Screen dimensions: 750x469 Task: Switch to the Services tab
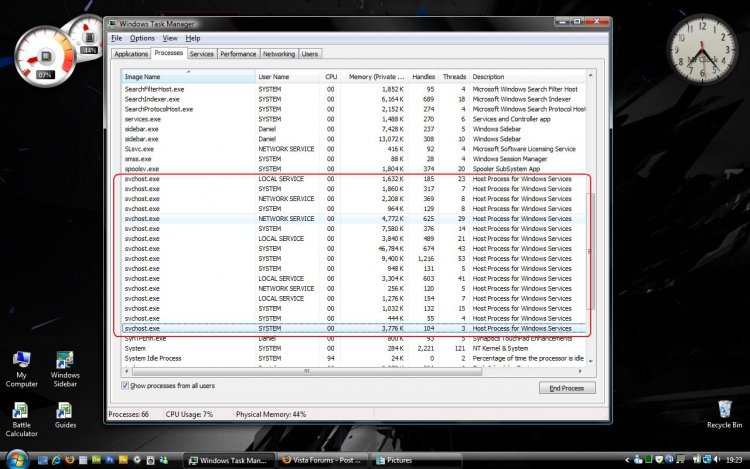click(201, 54)
